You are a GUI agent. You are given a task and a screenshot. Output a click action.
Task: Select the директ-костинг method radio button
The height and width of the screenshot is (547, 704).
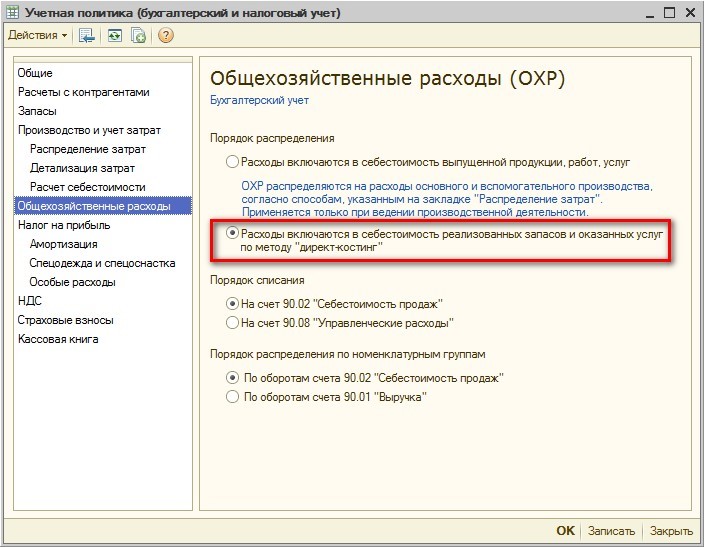tap(232, 233)
